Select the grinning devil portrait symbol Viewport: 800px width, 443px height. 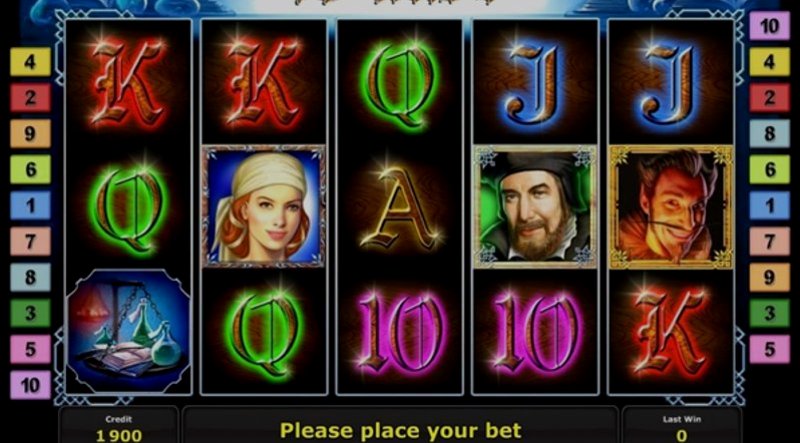tap(671, 206)
